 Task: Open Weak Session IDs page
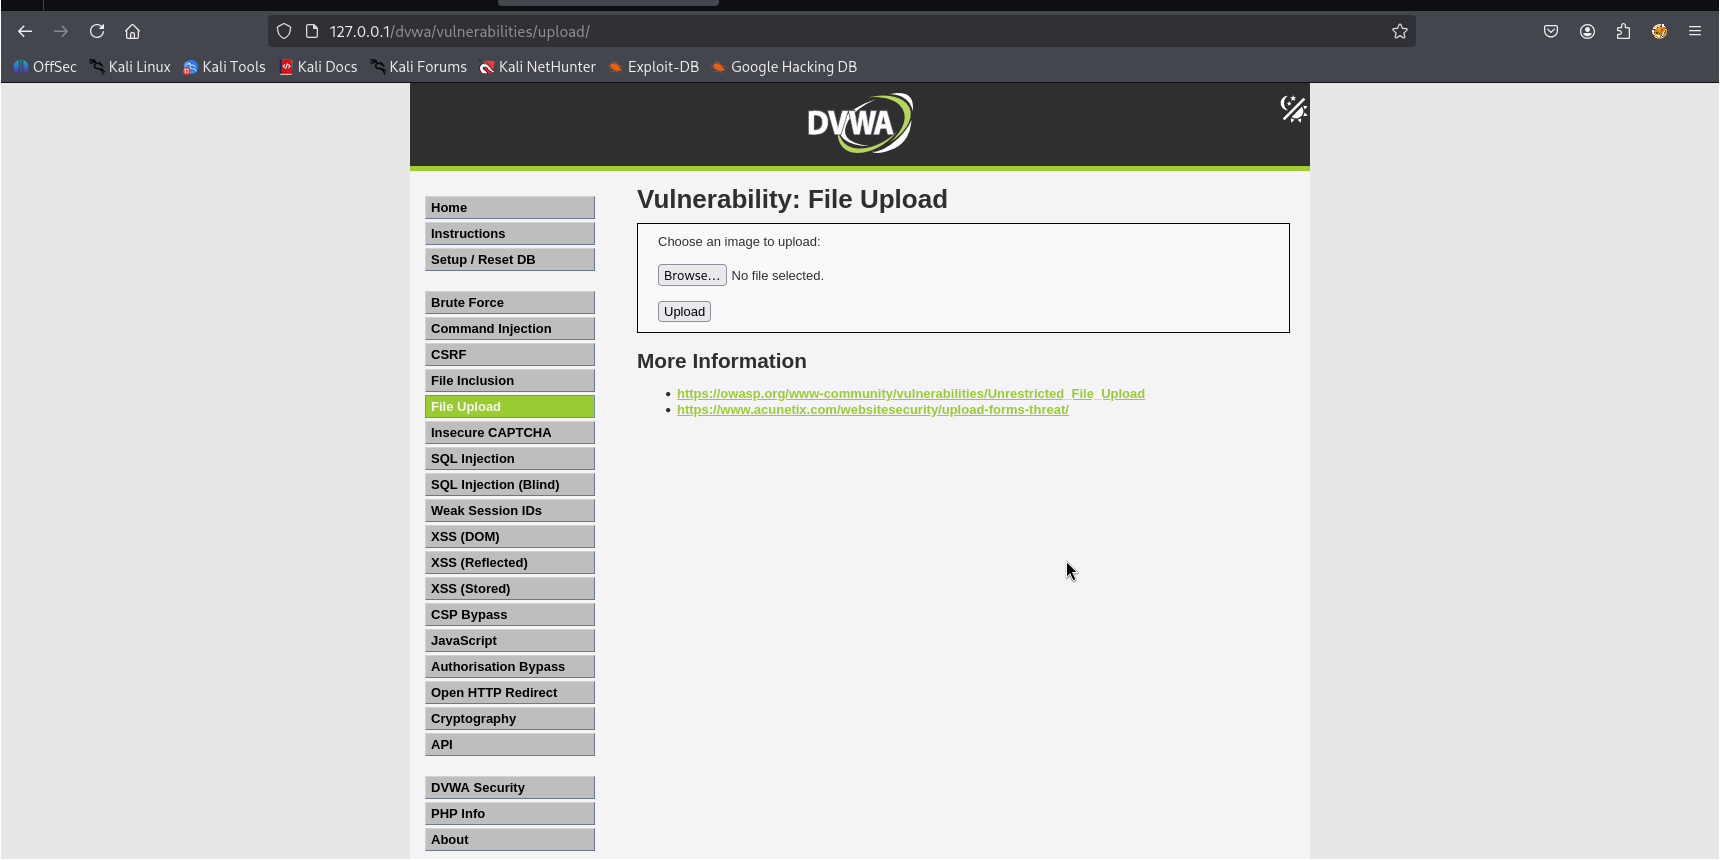pyautogui.click(x=510, y=510)
